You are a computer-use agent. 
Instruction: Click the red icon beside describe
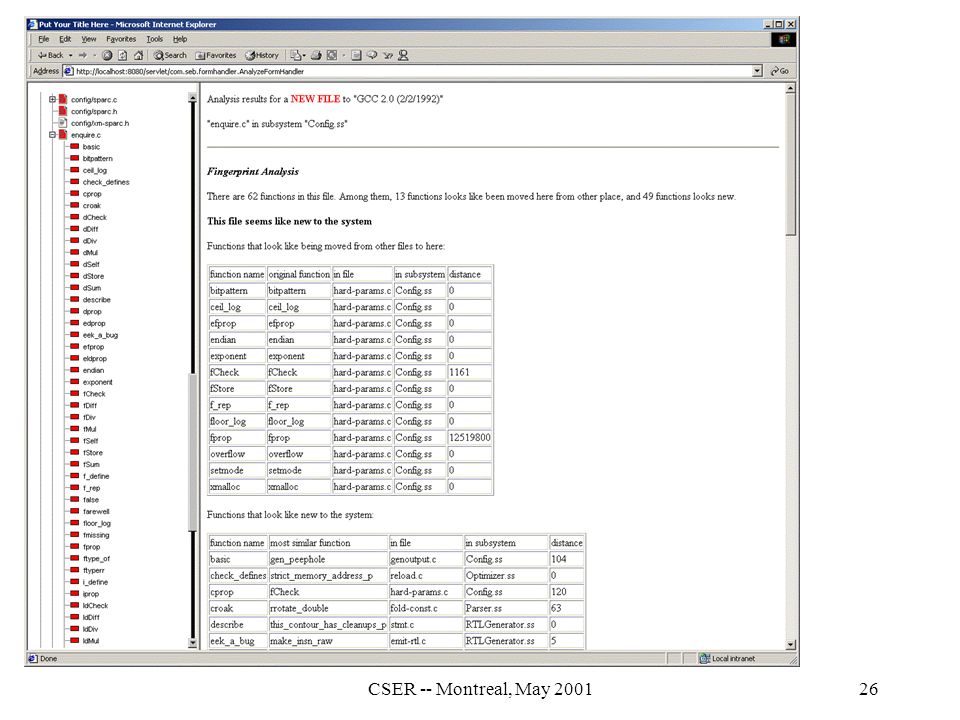click(75, 299)
